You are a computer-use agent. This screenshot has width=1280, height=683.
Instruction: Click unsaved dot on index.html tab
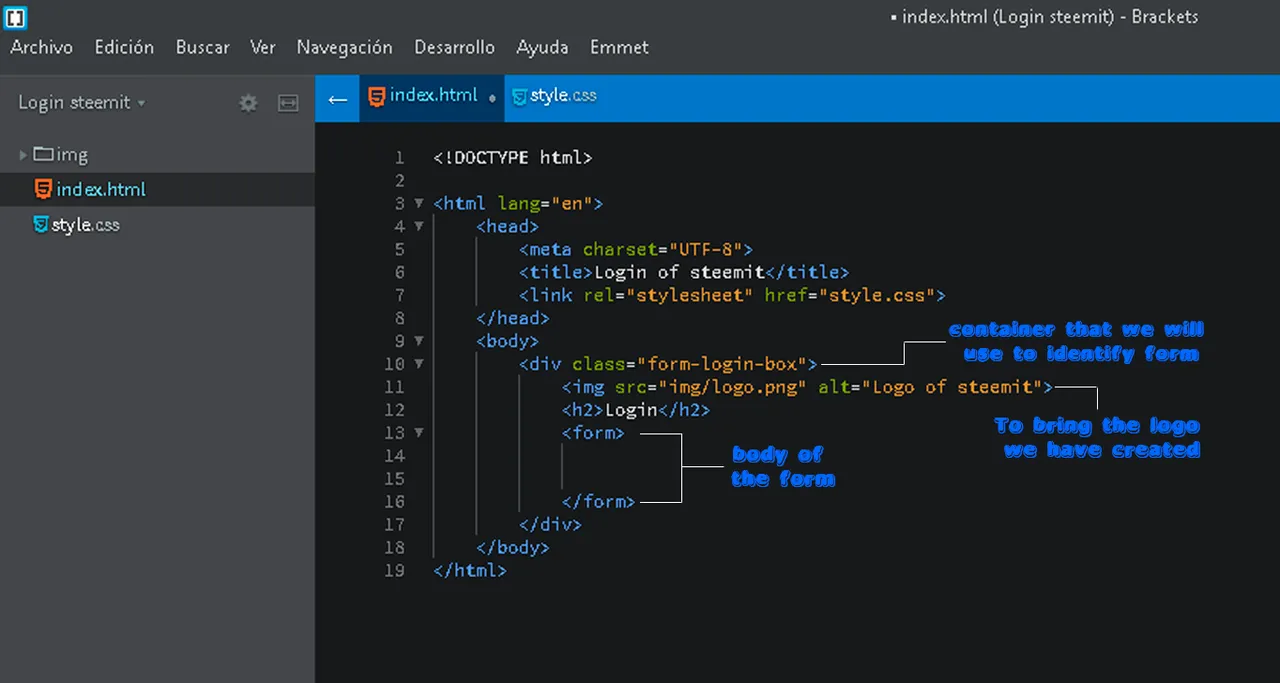[492, 99]
